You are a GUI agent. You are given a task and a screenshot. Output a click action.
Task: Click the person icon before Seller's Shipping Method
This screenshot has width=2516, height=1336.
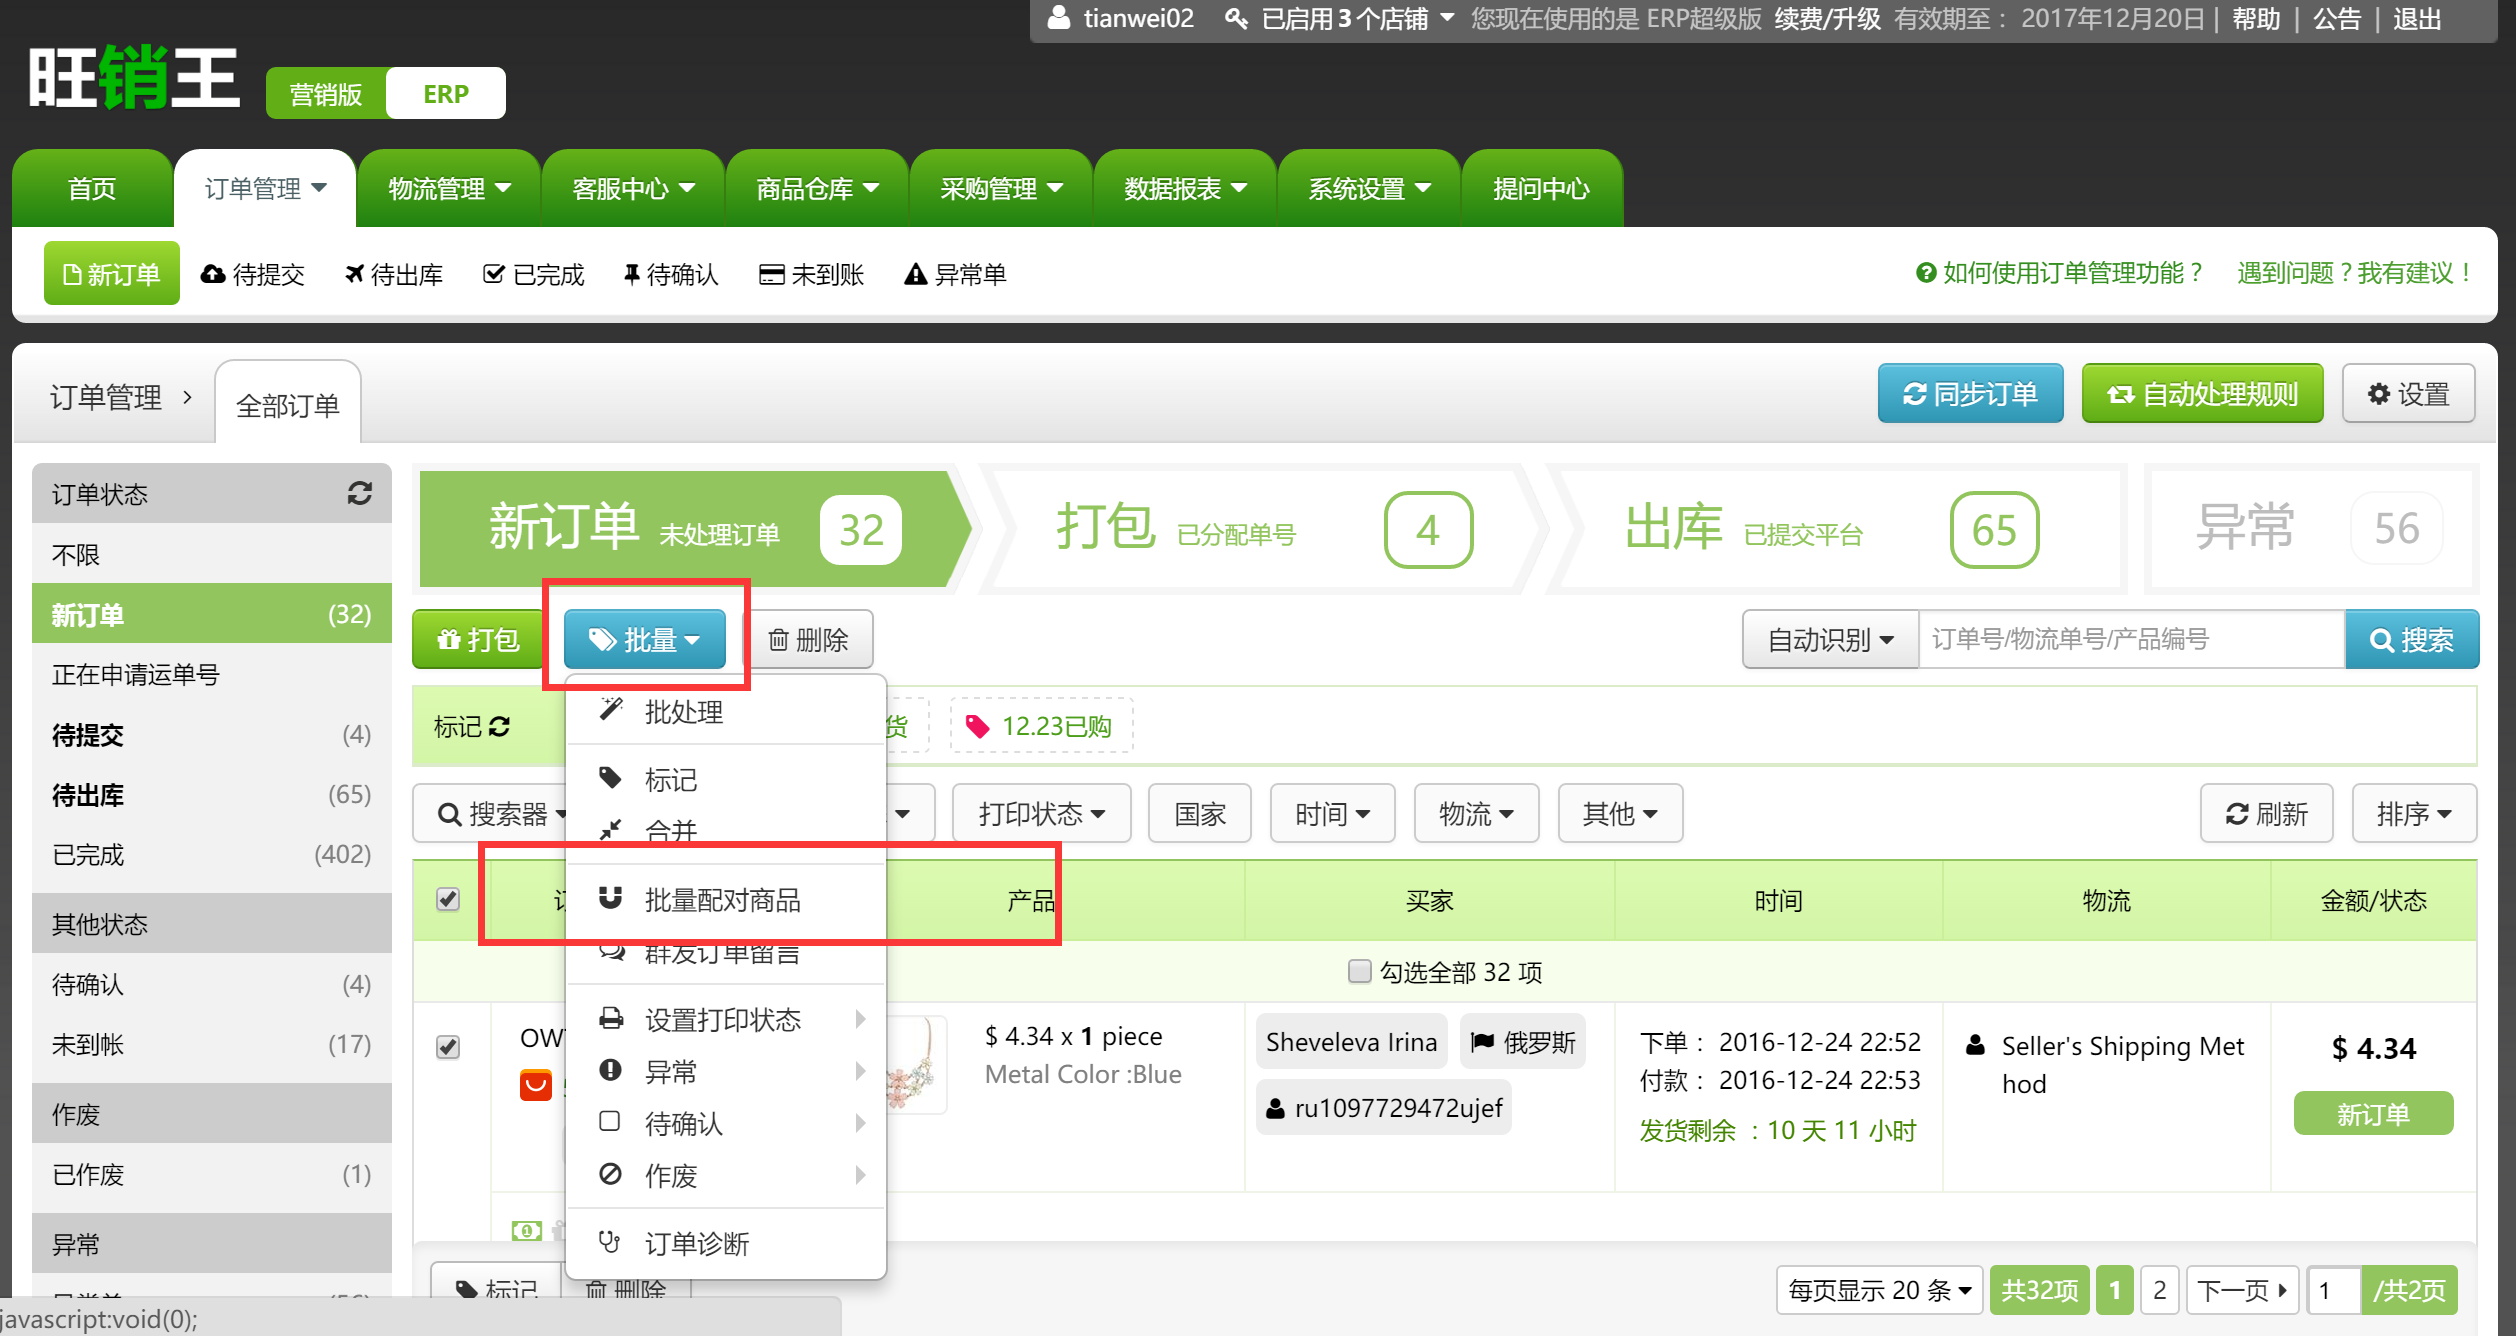(x=1976, y=1046)
